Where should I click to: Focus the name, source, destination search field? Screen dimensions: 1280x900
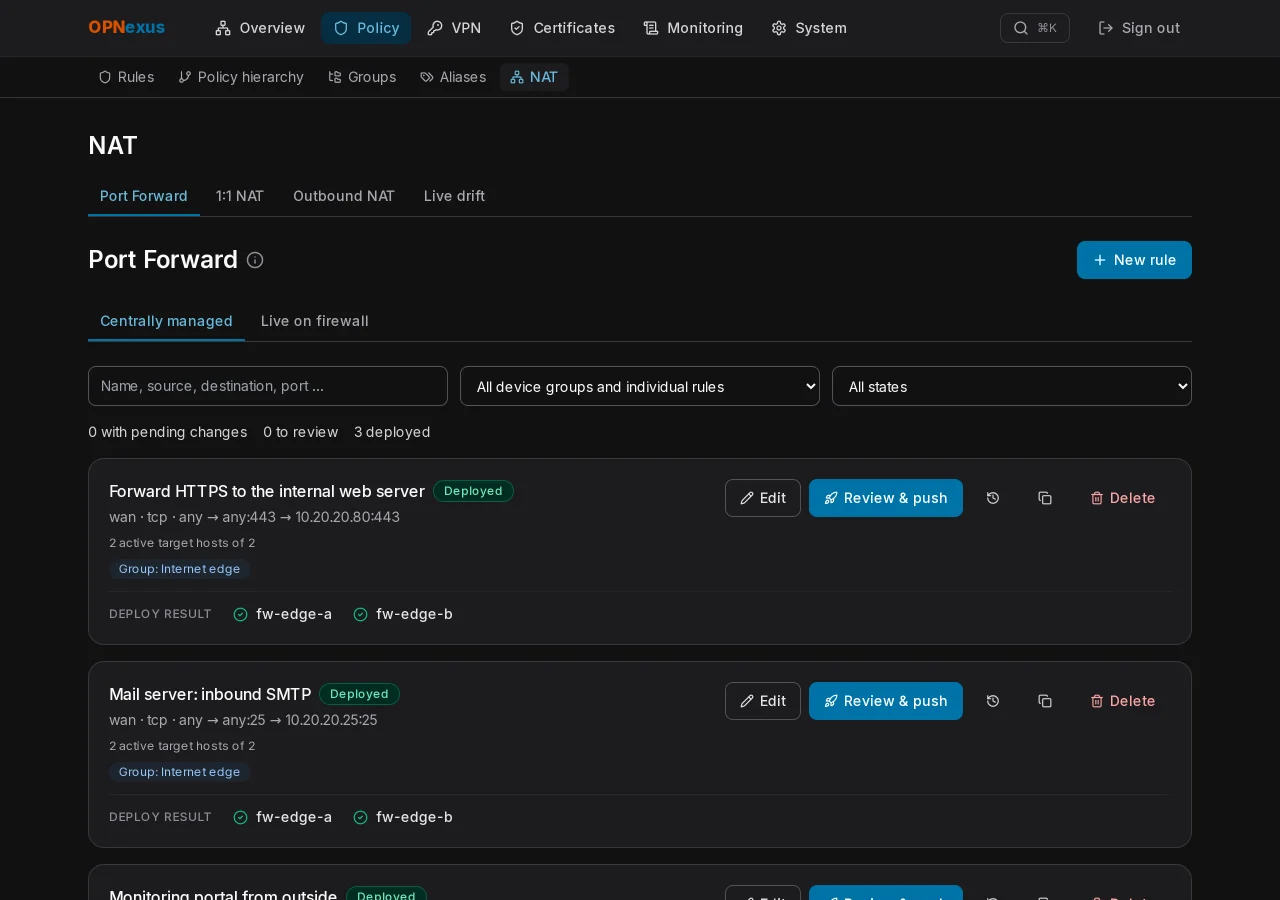pyautogui.click(x=268, y=386)
